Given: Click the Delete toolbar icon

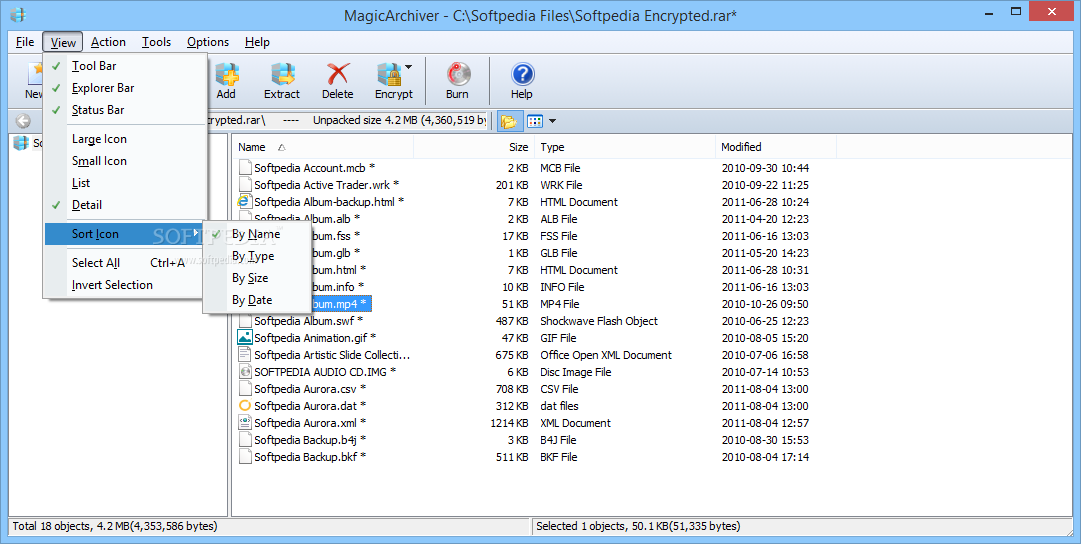Looking at the screenshot, I should [338, 74].
